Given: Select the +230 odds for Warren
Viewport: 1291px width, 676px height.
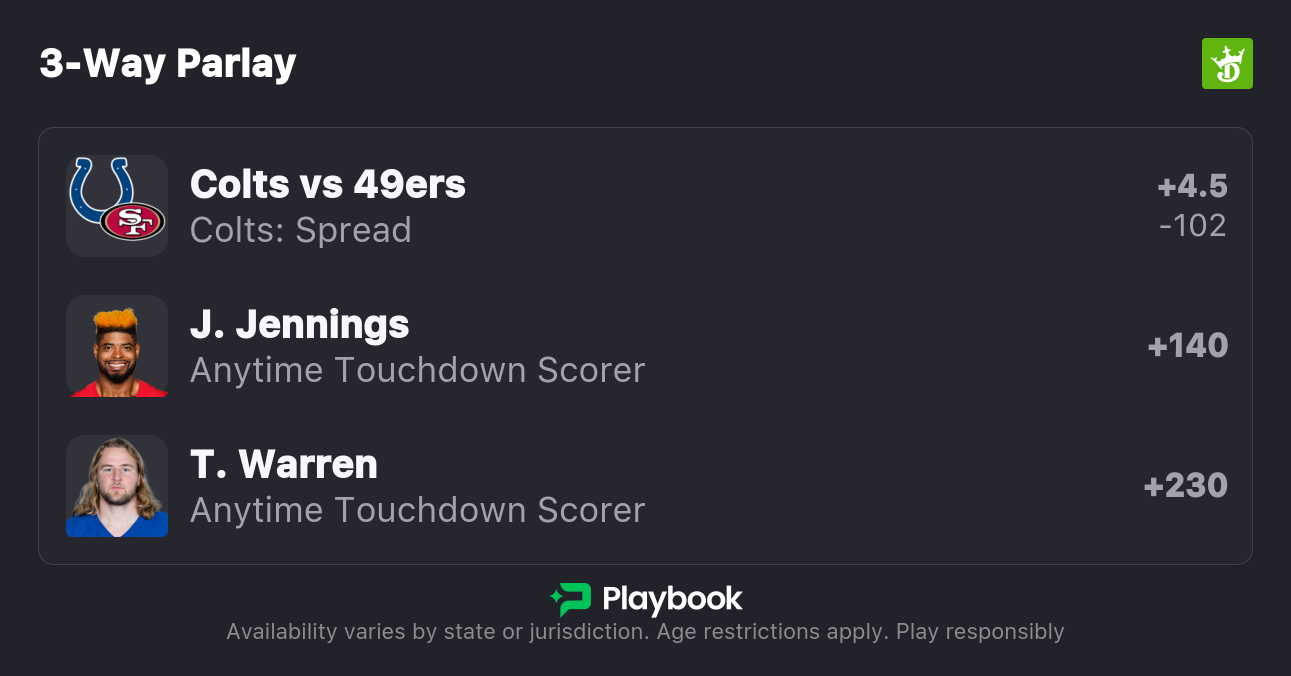Looking at the screenshot, I should 1185,486.
